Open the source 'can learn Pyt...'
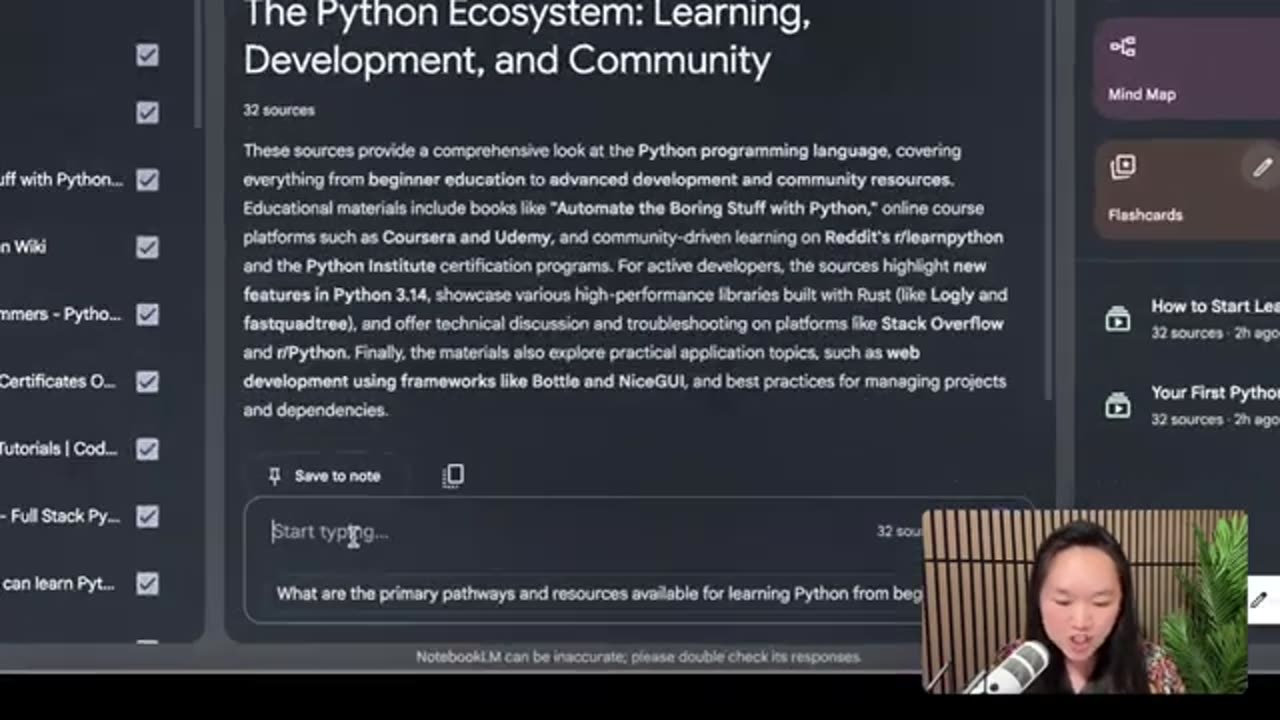The height and width of the screenshot is (720, 1280). pyautogui.click(x=58, y=583)
